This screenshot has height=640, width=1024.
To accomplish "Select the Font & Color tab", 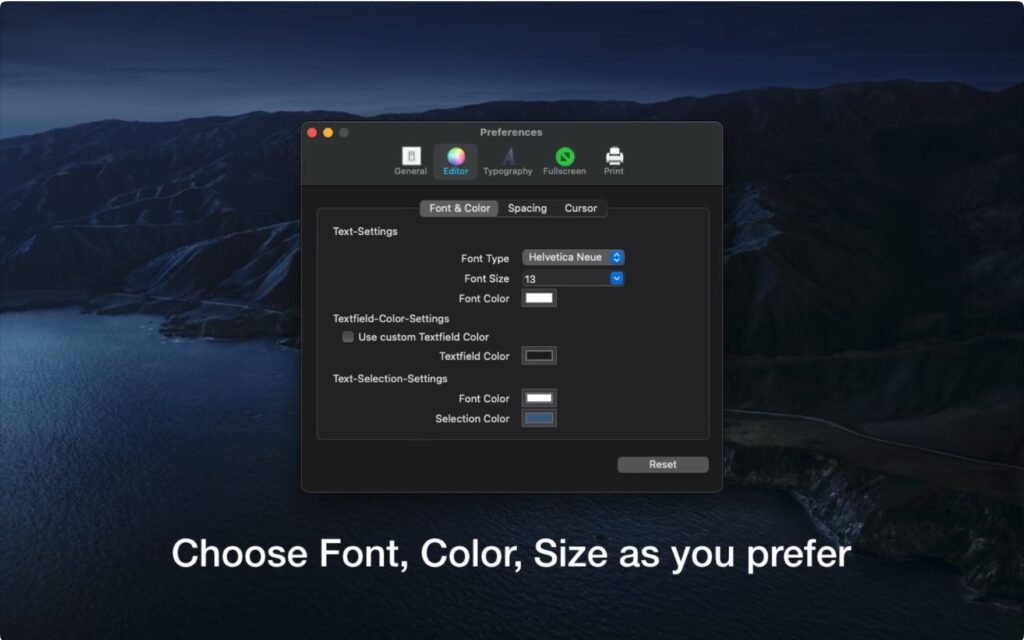I will 458,208.
